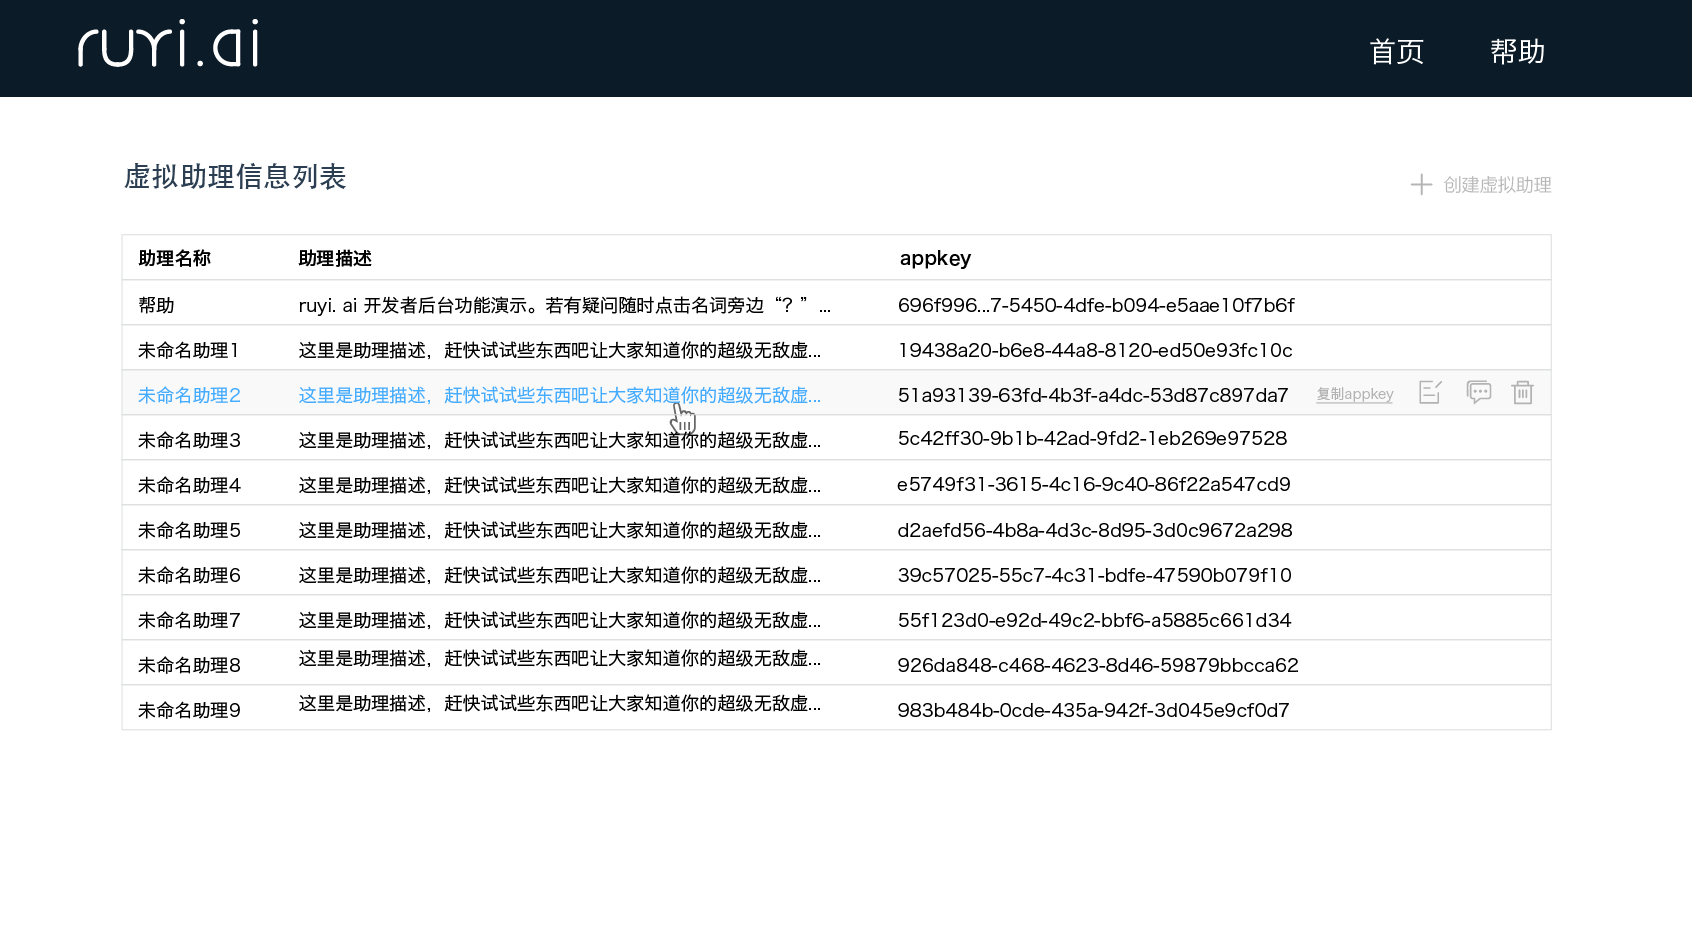The image size is (1692, 928).
Task: Click appkey 983b484b-0cde-435a-942f-3d045e9cf0d7
Action: click(x=1094, y=710)
